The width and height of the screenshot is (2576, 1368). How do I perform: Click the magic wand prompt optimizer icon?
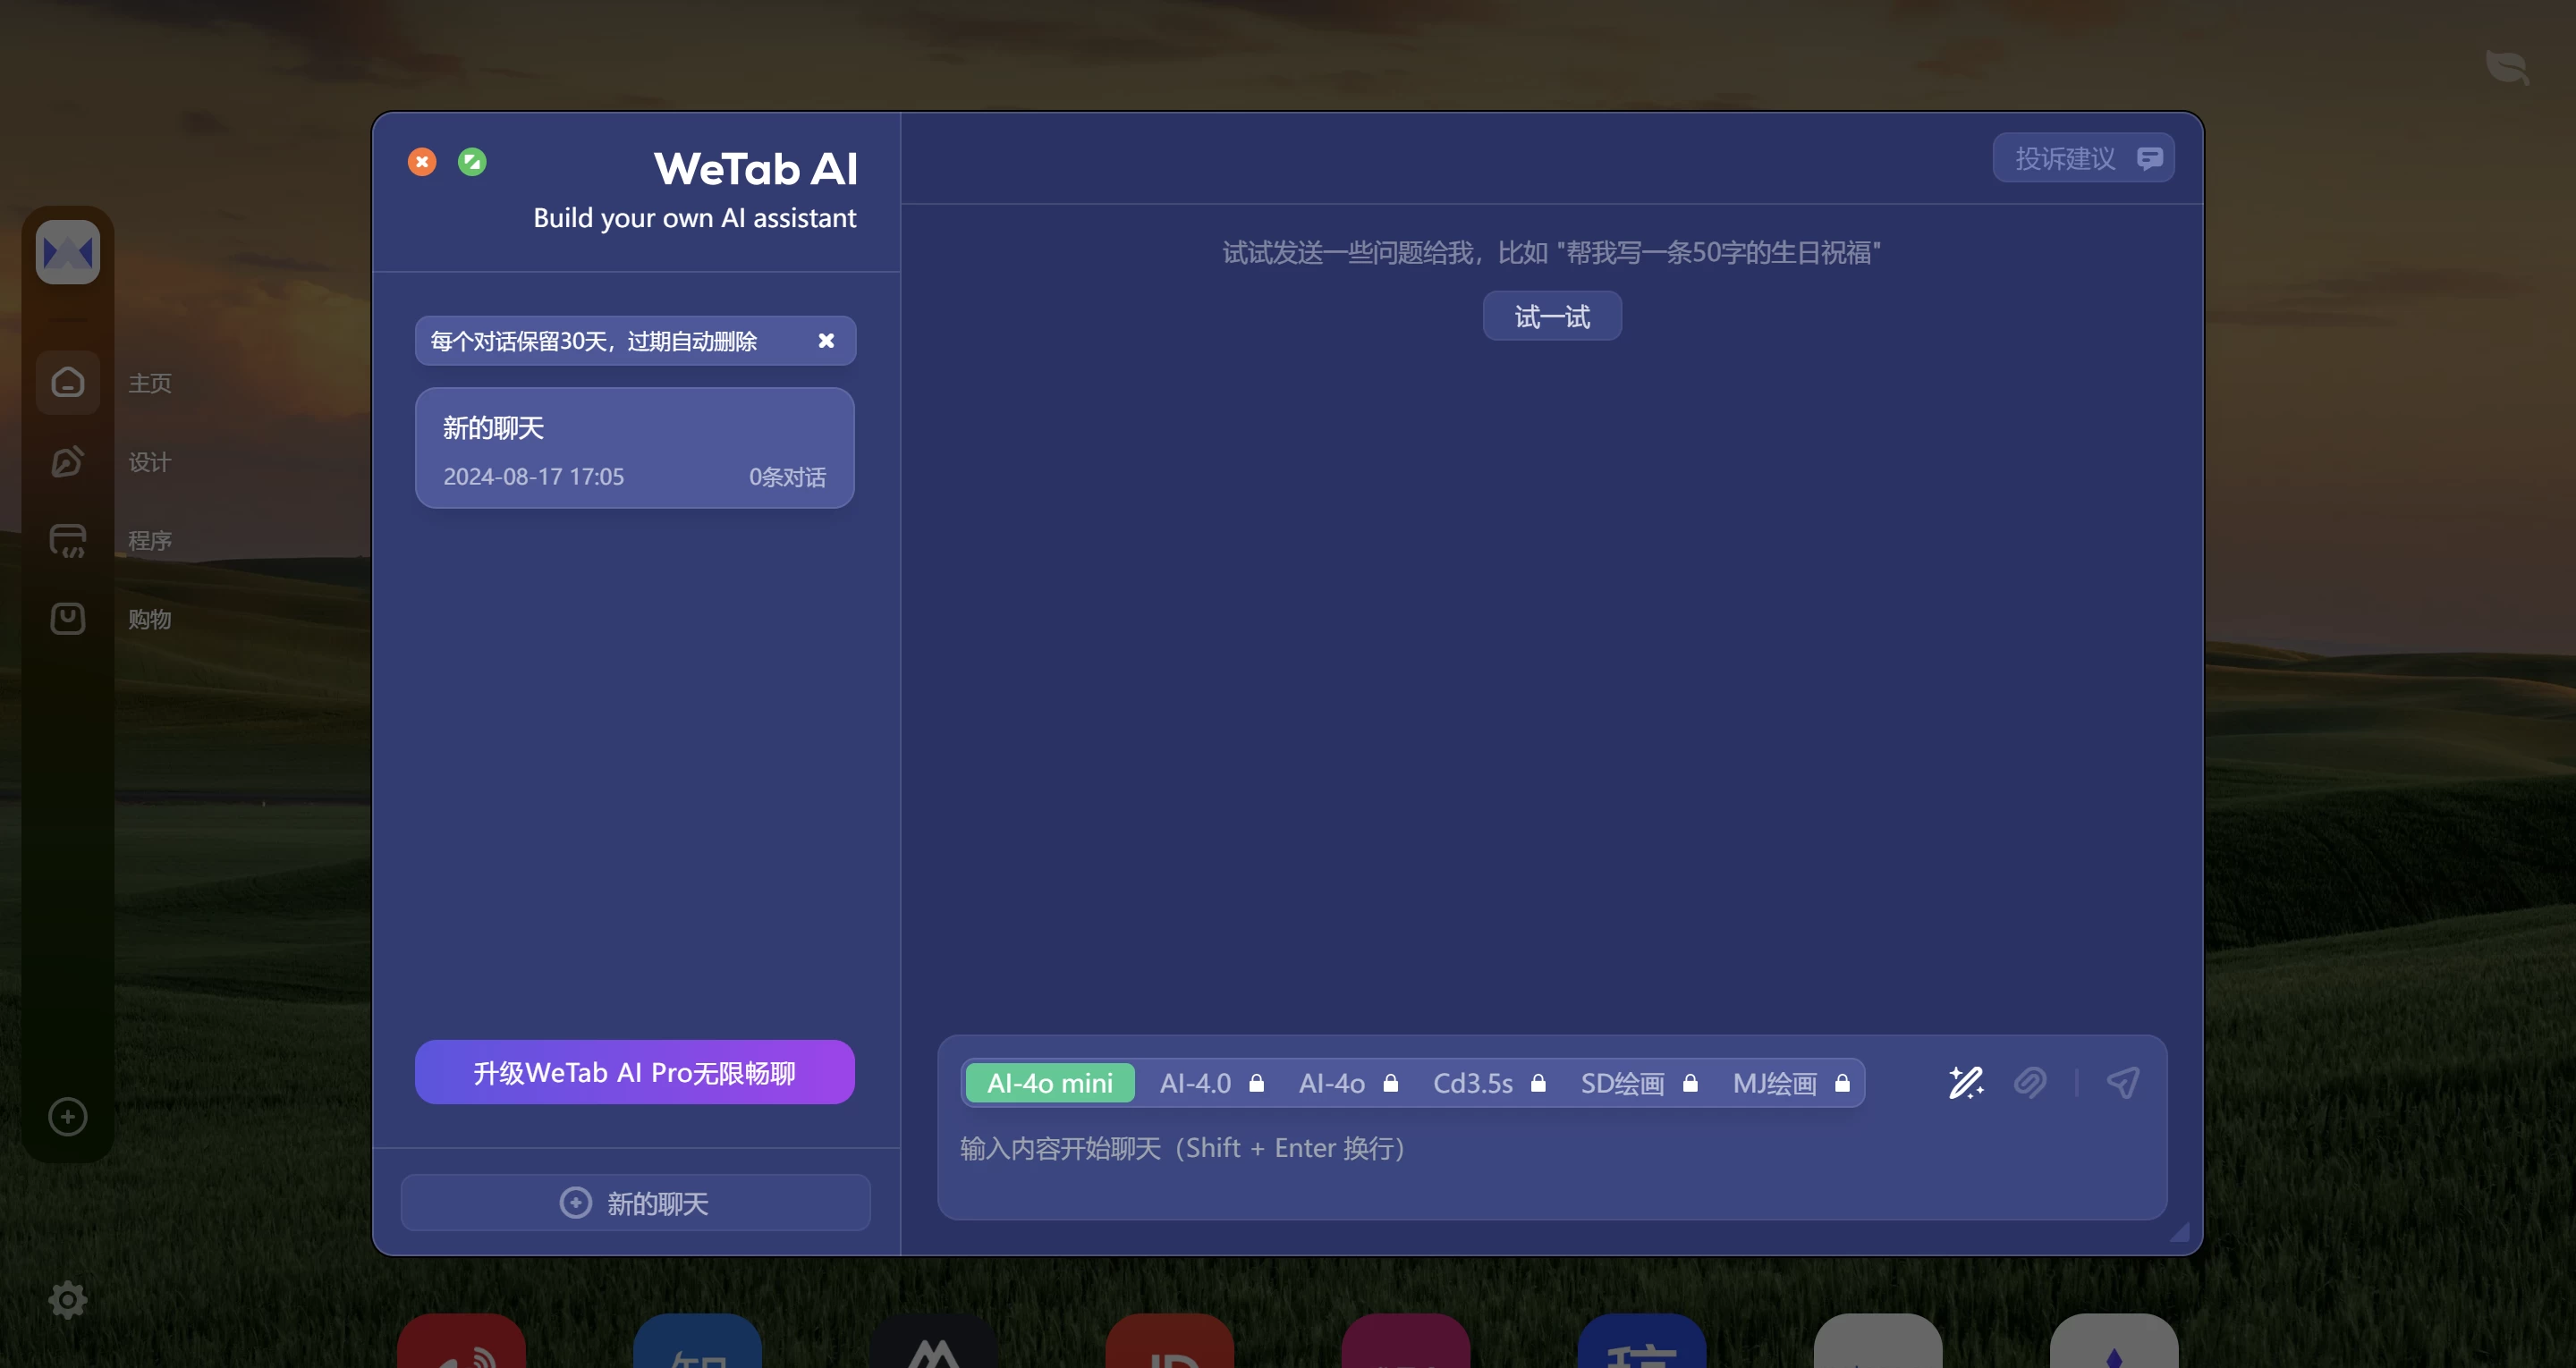point(1965,1083)
